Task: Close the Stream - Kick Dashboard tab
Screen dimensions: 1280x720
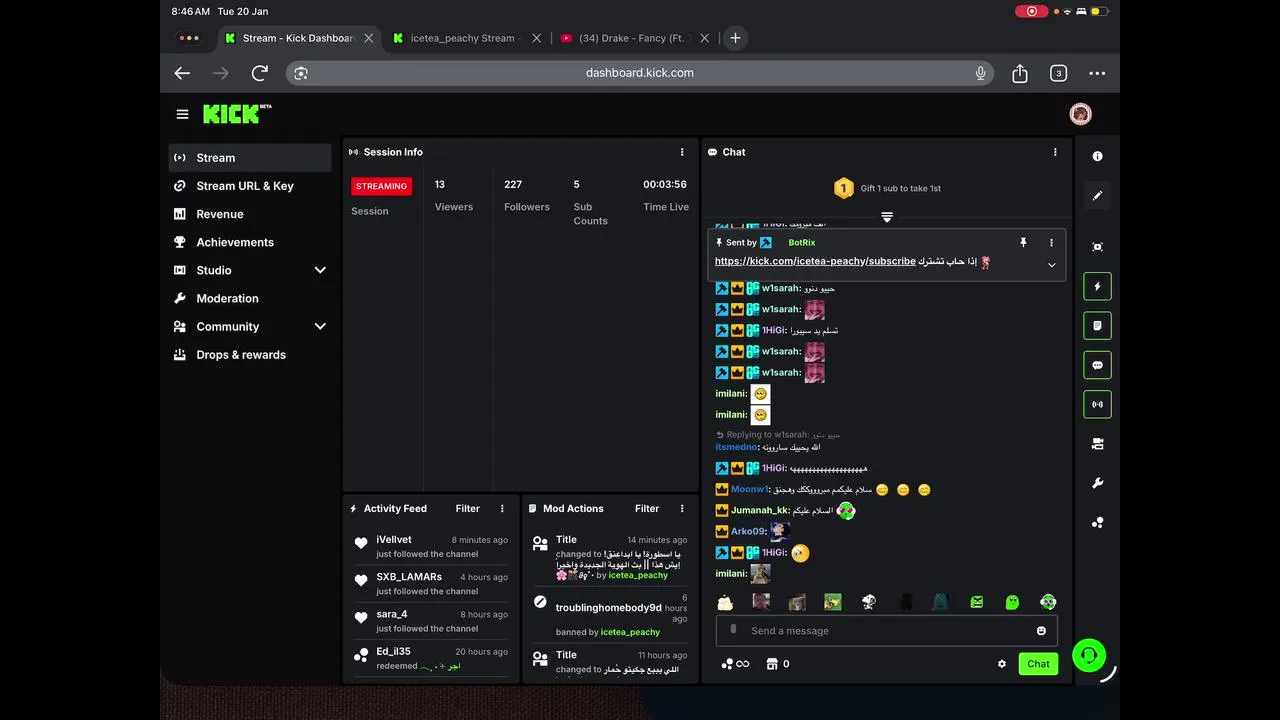Action: (369, 38)
